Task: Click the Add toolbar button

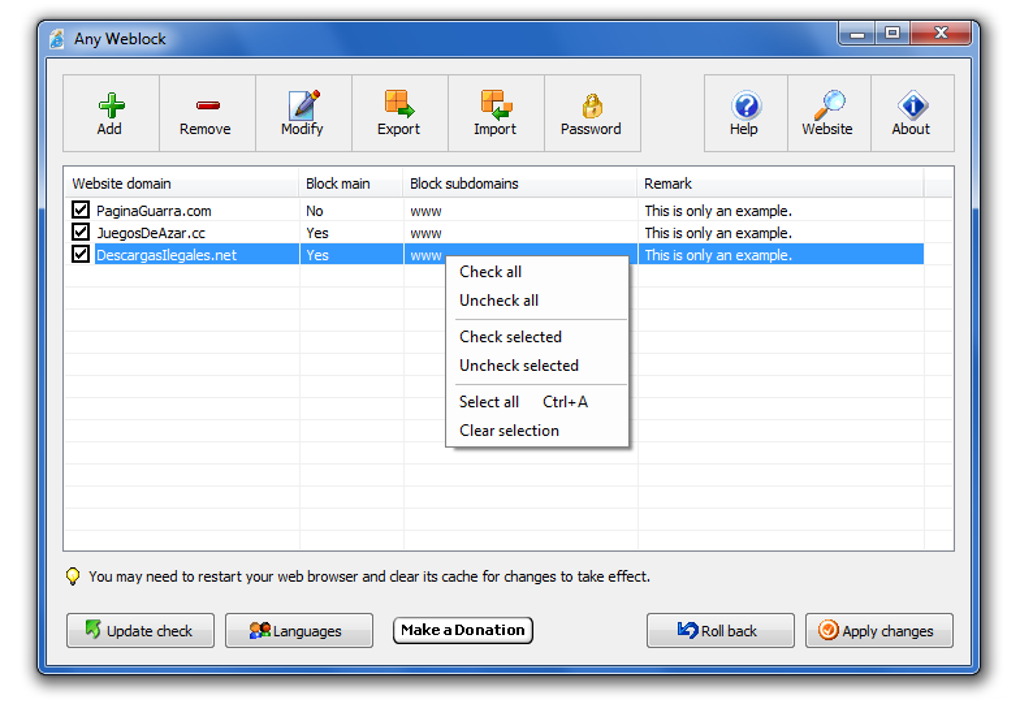Action: (x=111, y=113)
